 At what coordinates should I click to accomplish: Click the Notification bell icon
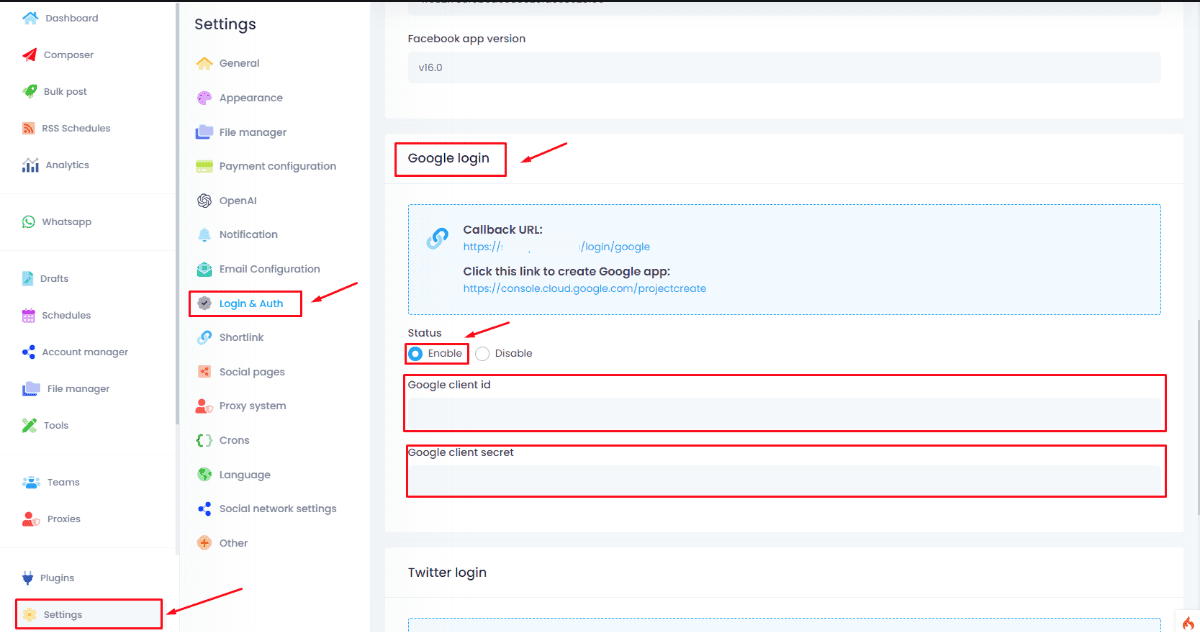pos(204,234)
